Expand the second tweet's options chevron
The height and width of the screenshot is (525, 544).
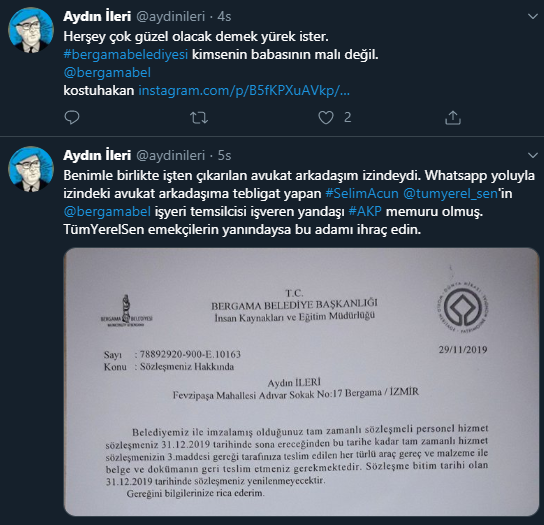533,155
